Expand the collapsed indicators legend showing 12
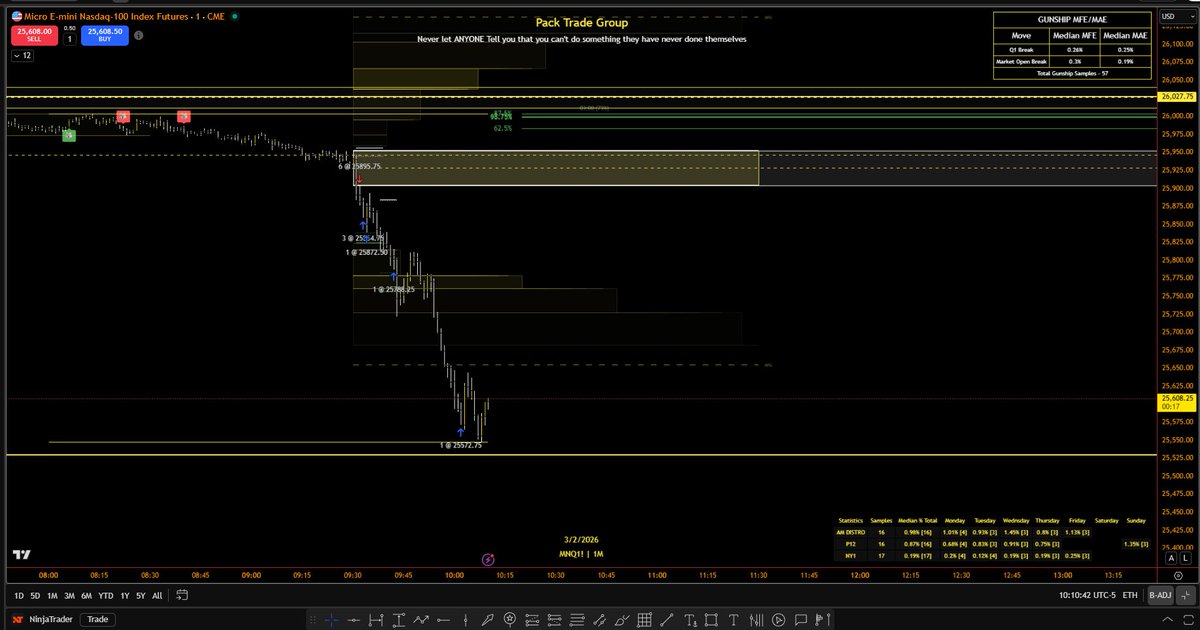The image size is (1200, 630). click(x=22, y=56)
